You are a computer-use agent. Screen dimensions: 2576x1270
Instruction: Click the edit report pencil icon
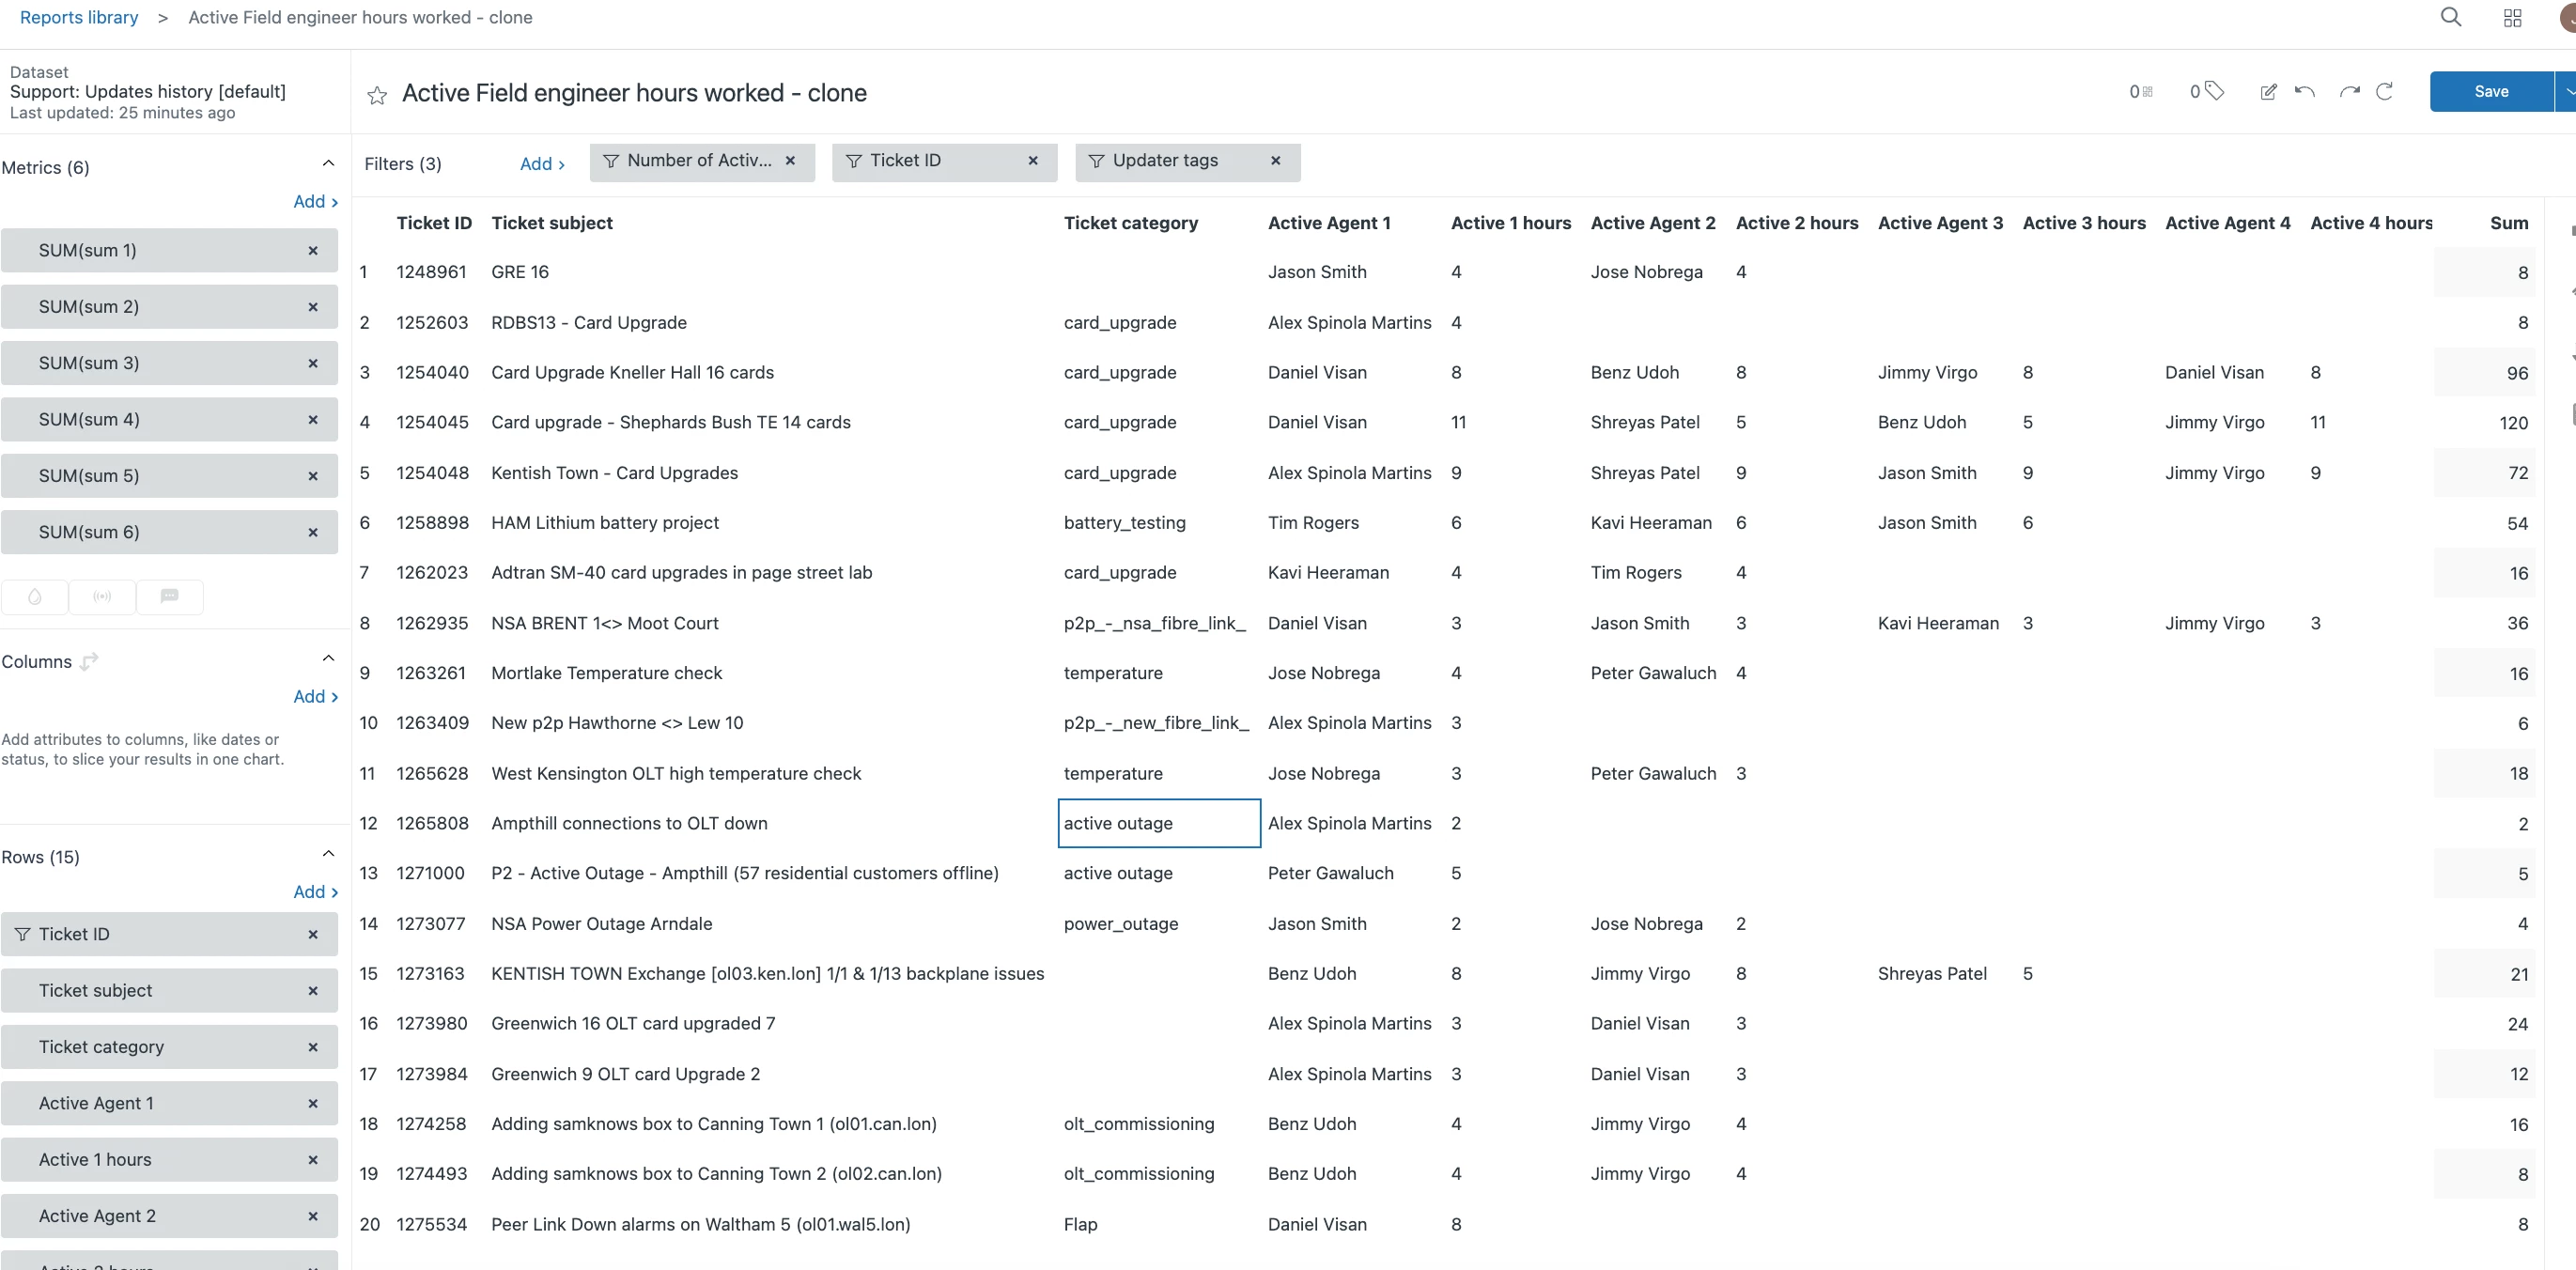pos(2268,92)
